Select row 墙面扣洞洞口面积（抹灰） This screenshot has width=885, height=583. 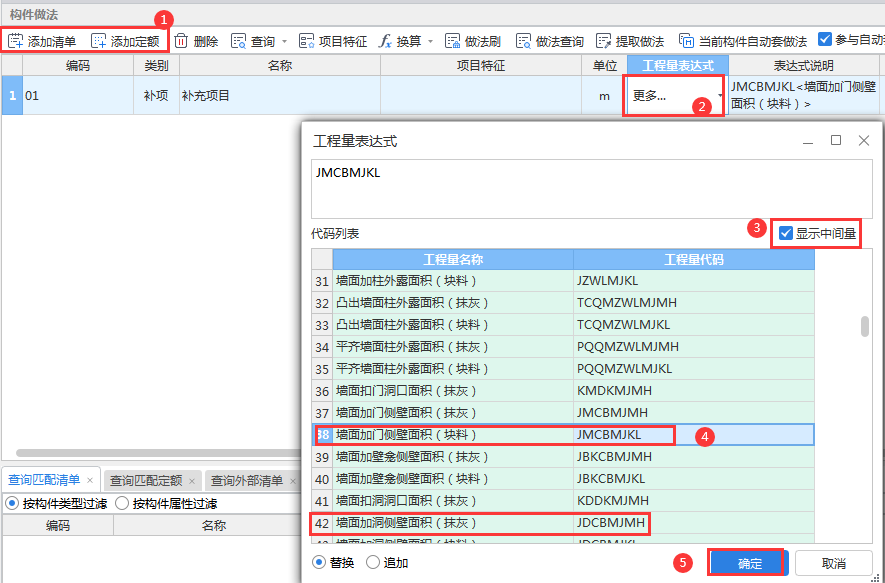563,501
